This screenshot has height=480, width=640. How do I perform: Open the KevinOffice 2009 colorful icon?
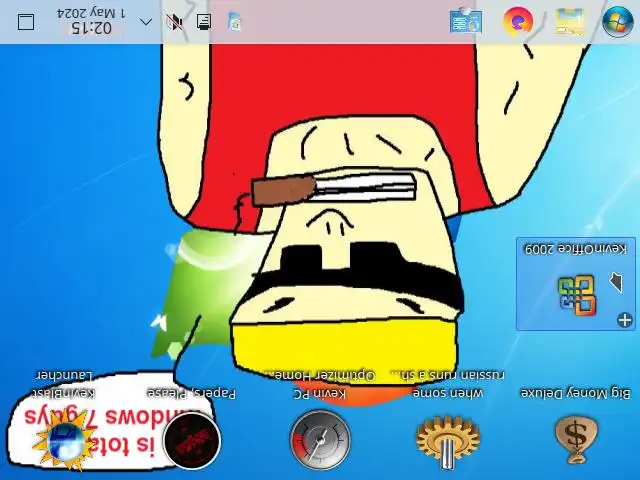click(x=576, y=295)
